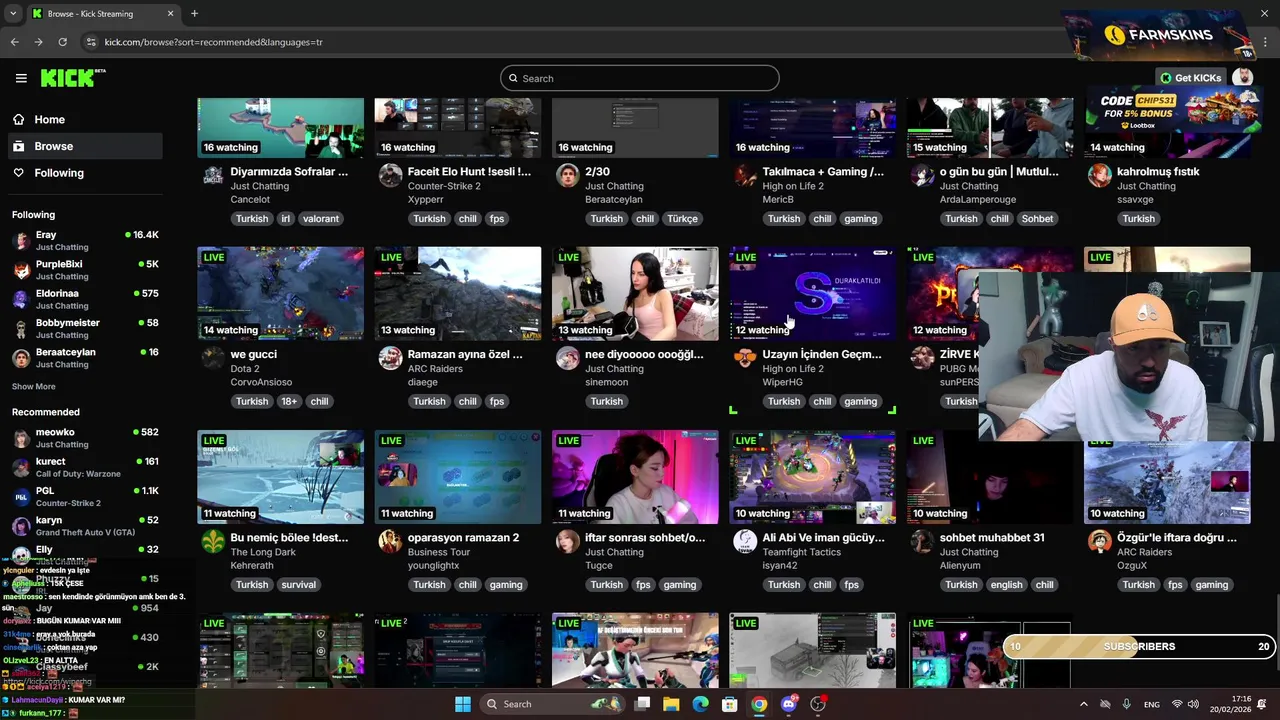Viewport: 1280px width, 720px height.
Task: Click younglightx streamer avatar
Action: click(390, 542)
